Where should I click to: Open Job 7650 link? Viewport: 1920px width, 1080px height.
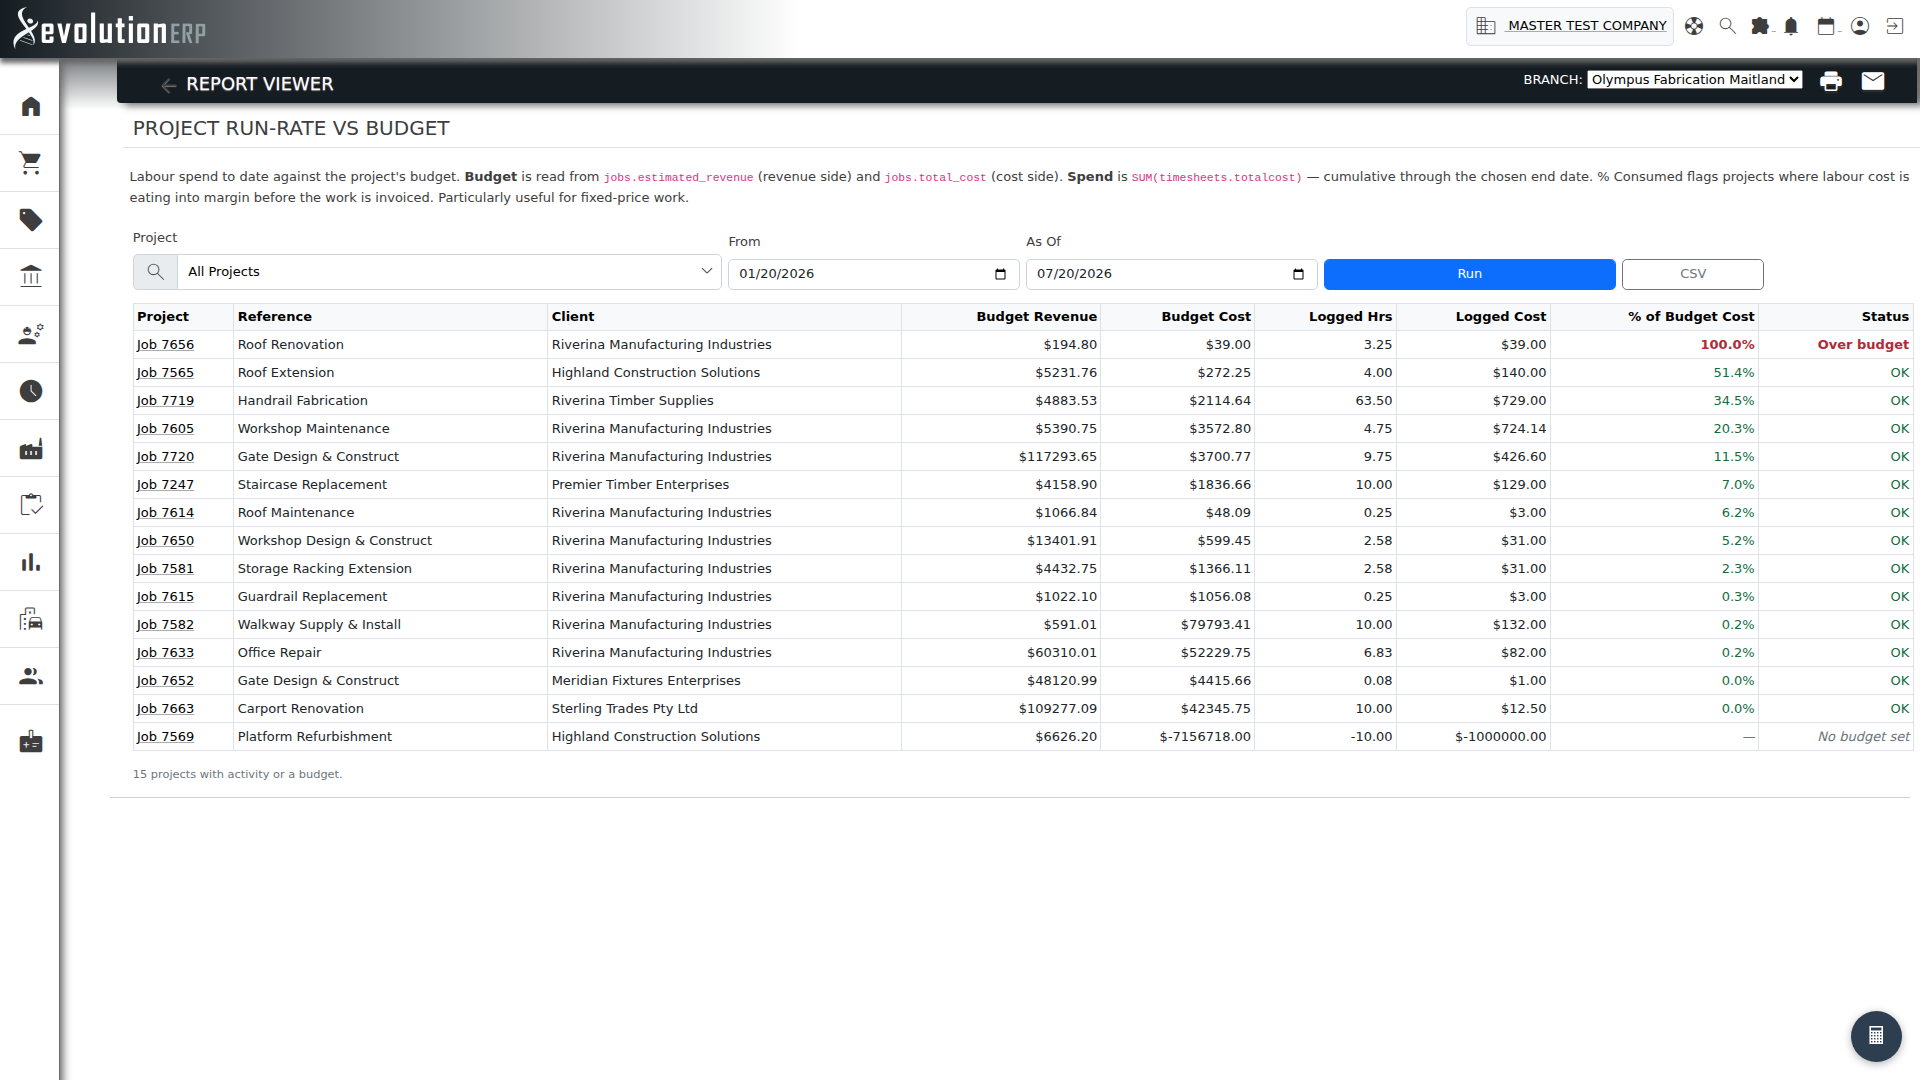[165, 541]
